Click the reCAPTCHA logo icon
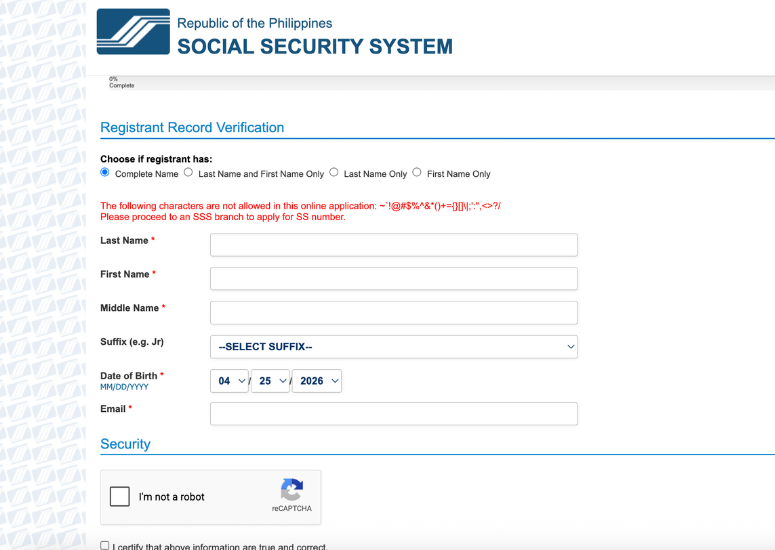The width and height of the screenshot is (775, 550). tap(292, 490)
